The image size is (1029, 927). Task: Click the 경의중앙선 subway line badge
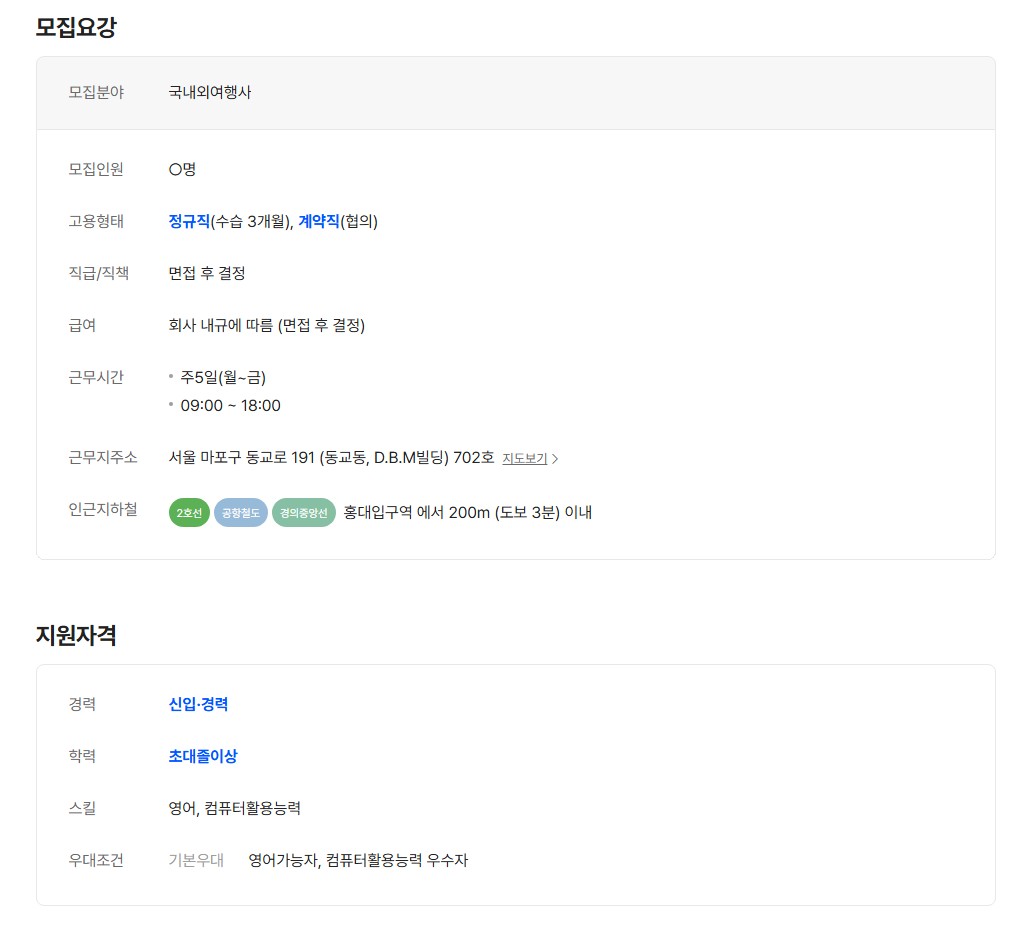(304, 513)
